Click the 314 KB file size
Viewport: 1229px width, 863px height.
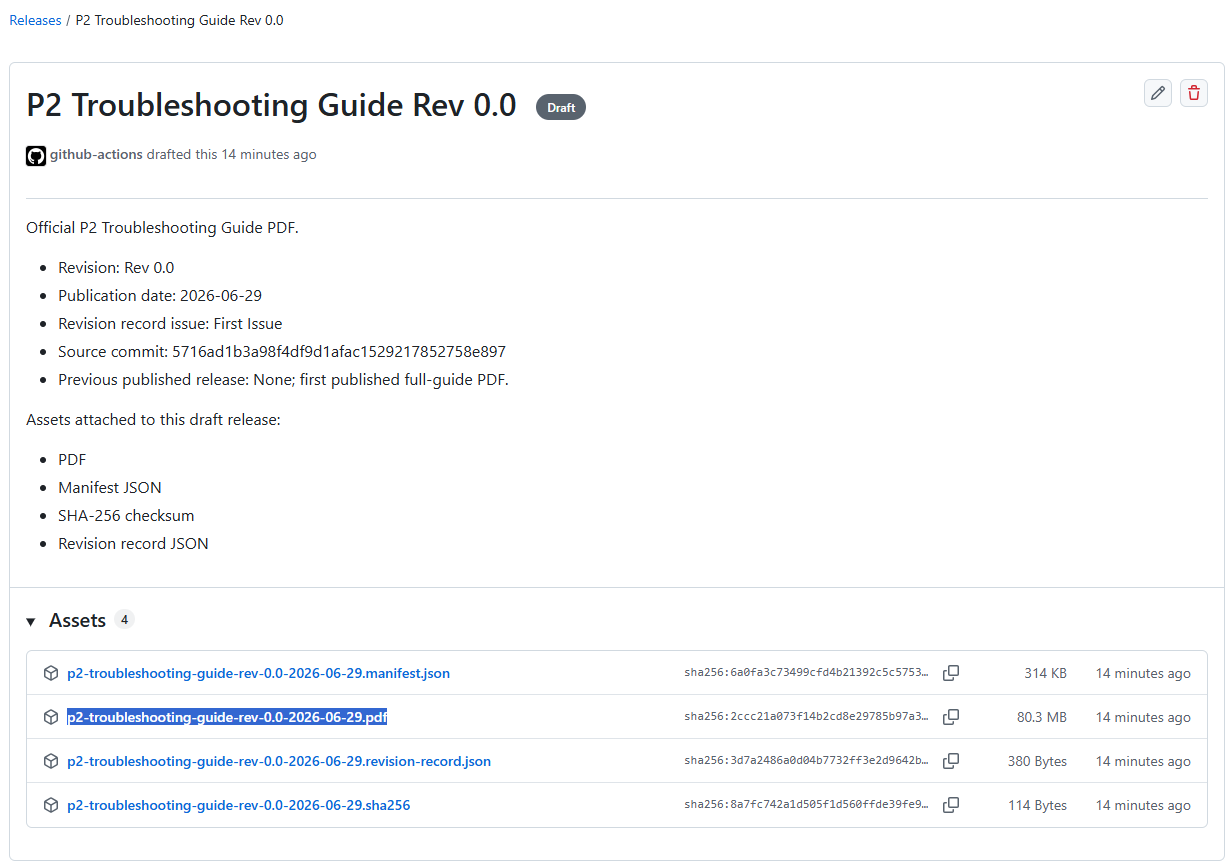1045,673
